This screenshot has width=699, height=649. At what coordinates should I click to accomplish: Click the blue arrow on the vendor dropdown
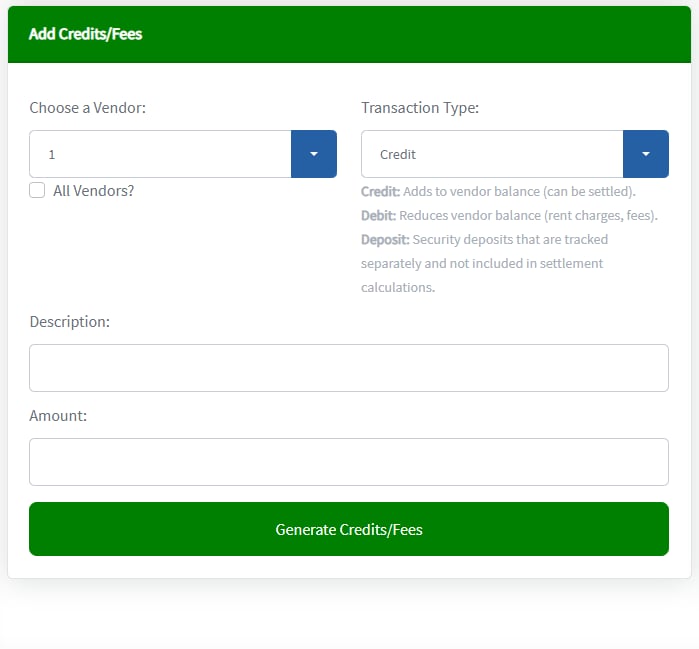[x=313, y=154]
